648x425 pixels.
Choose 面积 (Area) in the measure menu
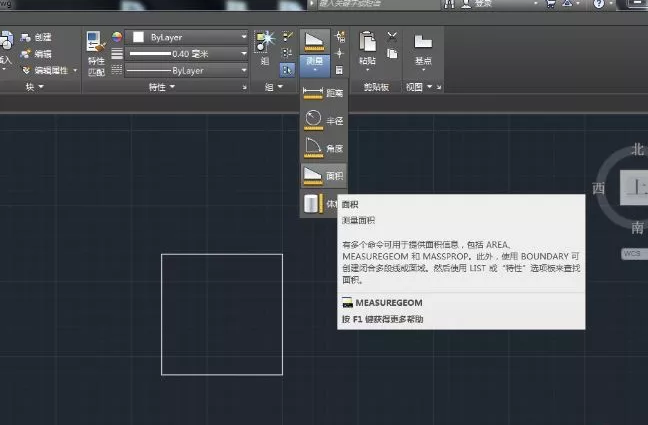click(x=324, y=176)
